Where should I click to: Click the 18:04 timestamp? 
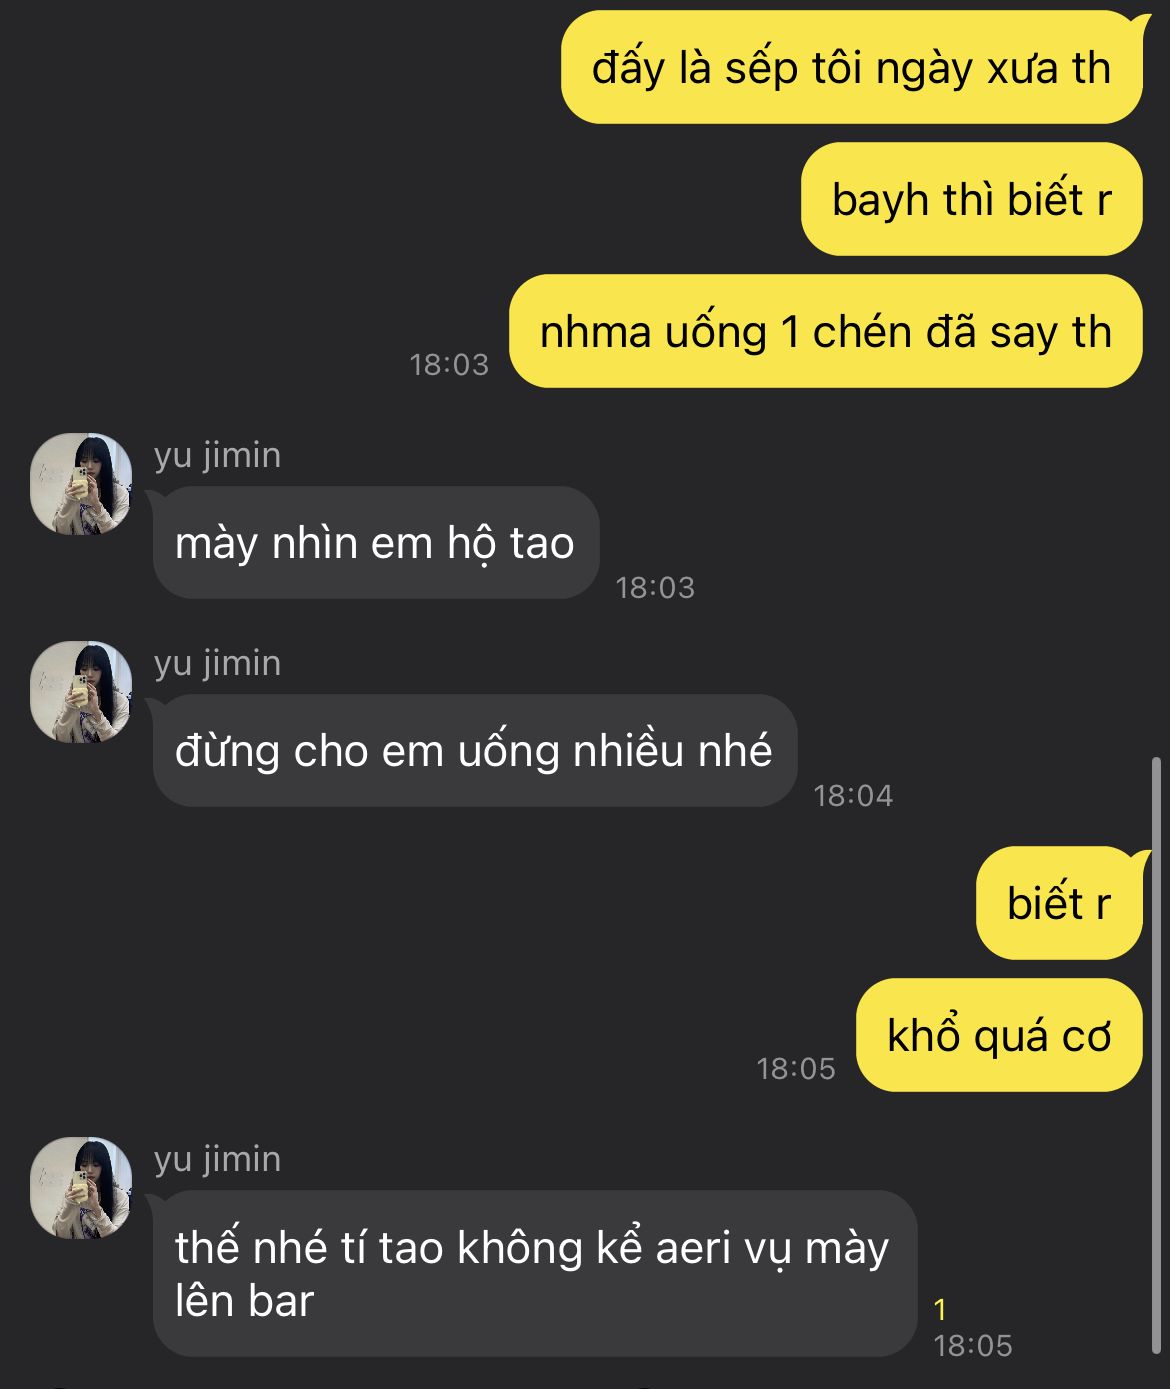pyautogui.click(x=853, y=796)
